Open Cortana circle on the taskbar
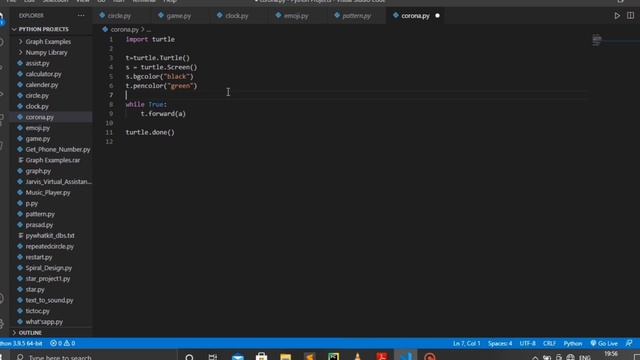The height and width of the screenshot is (360, 640). (189, 357)
